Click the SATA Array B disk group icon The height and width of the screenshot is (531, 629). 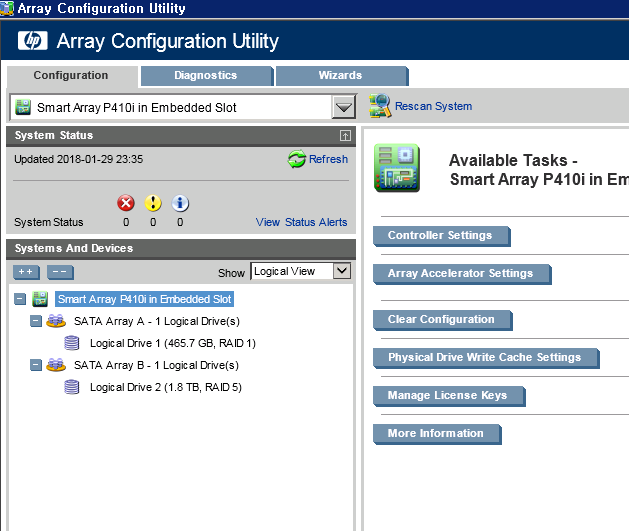pyautogui.click(x=56, y=365)
